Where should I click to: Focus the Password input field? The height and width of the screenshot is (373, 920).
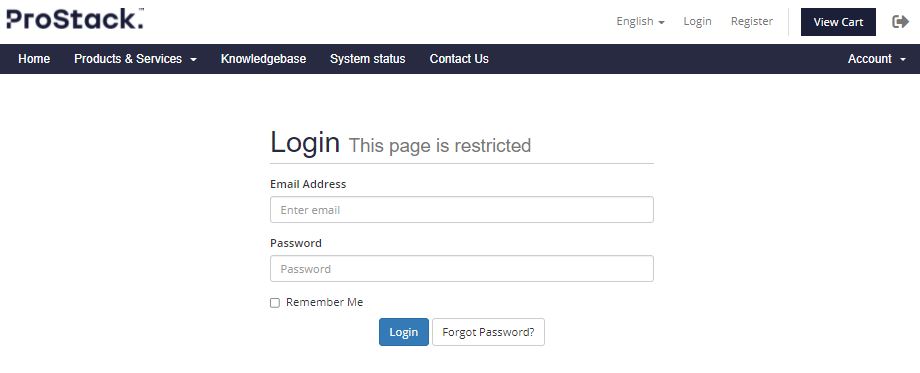(x=462, y=269)
